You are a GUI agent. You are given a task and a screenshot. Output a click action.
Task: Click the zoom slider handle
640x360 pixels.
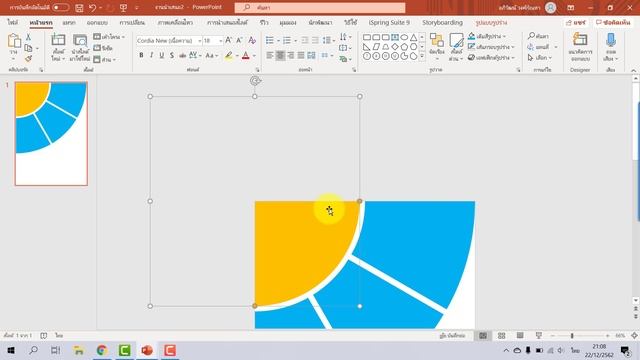572,336
